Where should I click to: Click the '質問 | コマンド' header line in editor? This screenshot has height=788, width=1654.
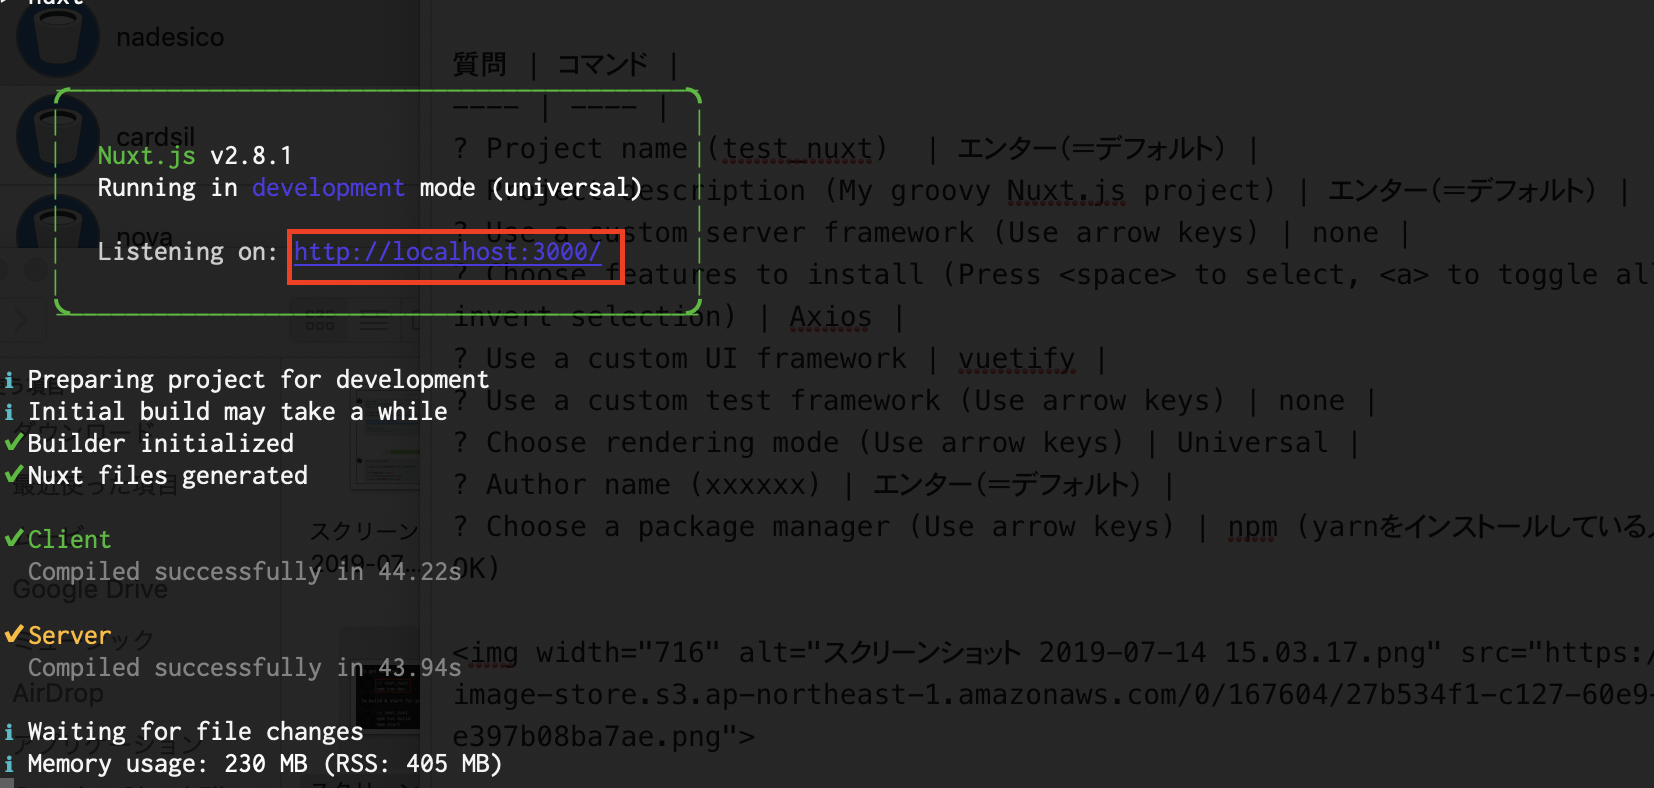click(x=566, y=65)
